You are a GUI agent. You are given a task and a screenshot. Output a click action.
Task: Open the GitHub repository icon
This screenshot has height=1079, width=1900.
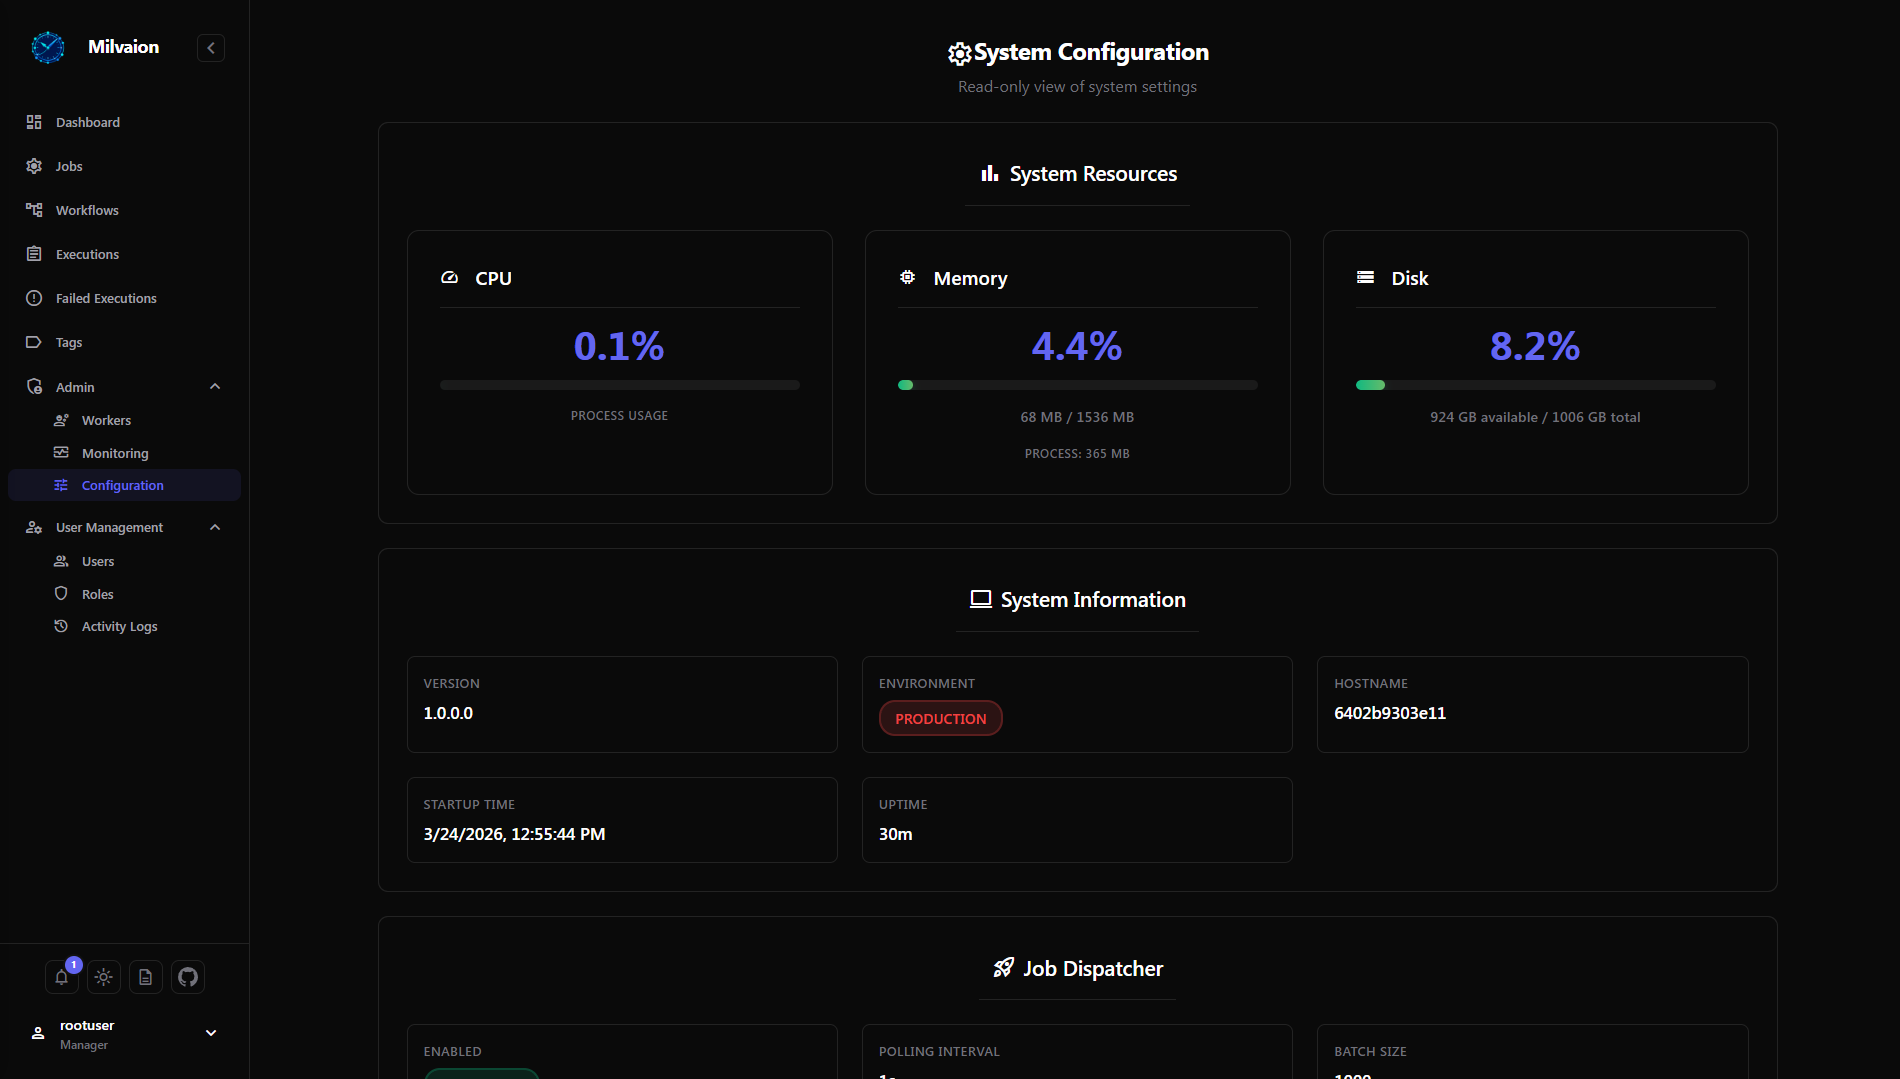188,977
